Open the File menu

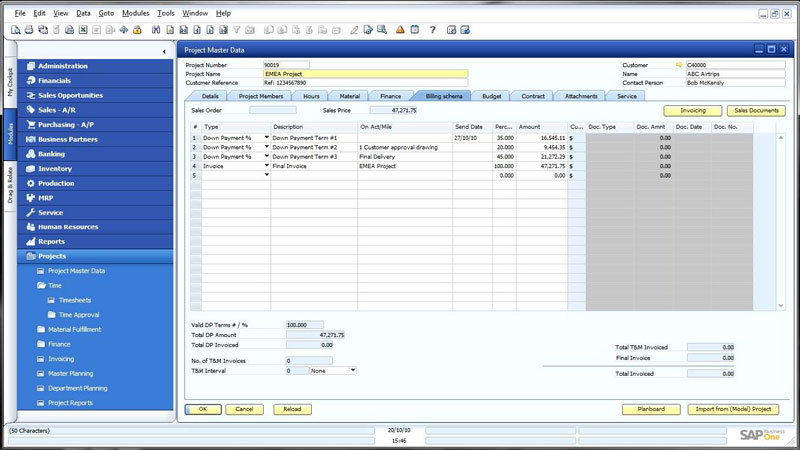(20, 13)
